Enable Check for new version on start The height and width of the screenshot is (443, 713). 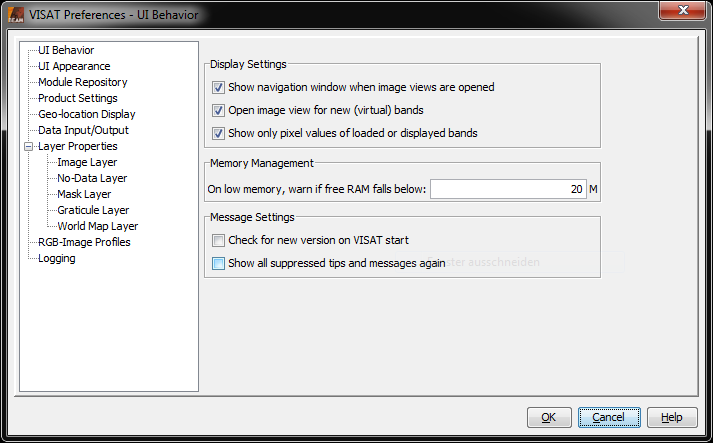(x=219, y=240)
